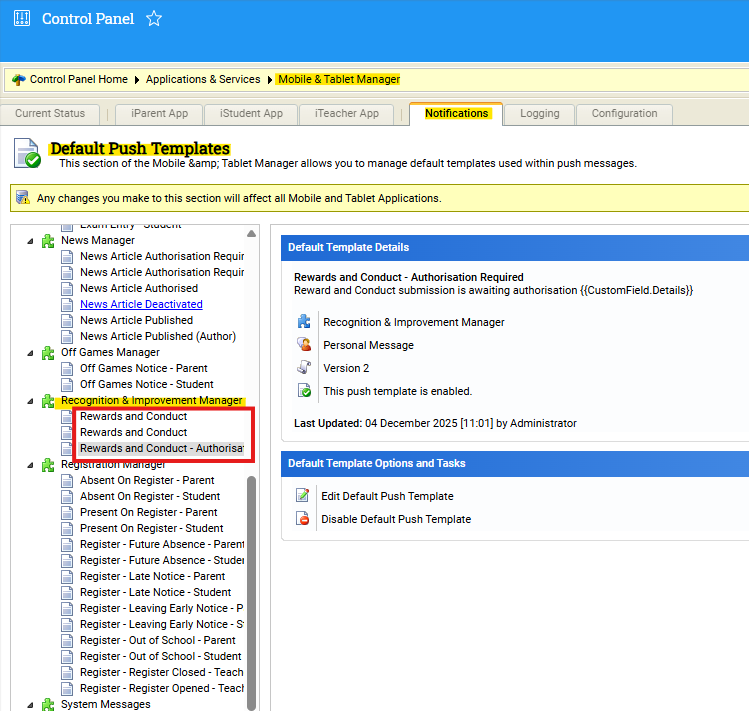Screen dimensions: 749x711
Task: Click the warning banner information icon
Action: 22,197
